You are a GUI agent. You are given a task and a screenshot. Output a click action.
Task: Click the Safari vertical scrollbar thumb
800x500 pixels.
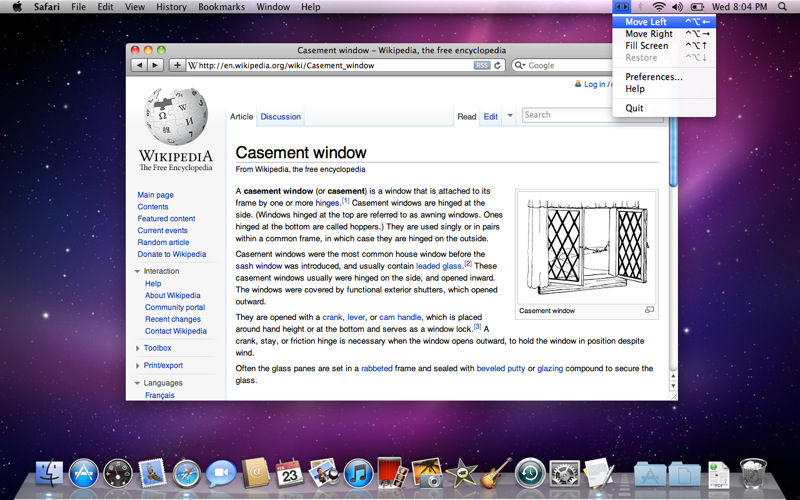(x=673, y=149)
